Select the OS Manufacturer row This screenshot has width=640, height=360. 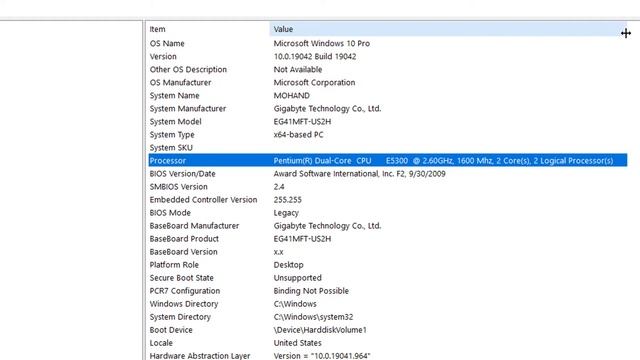pyautogui.click(x=180, y=82)
